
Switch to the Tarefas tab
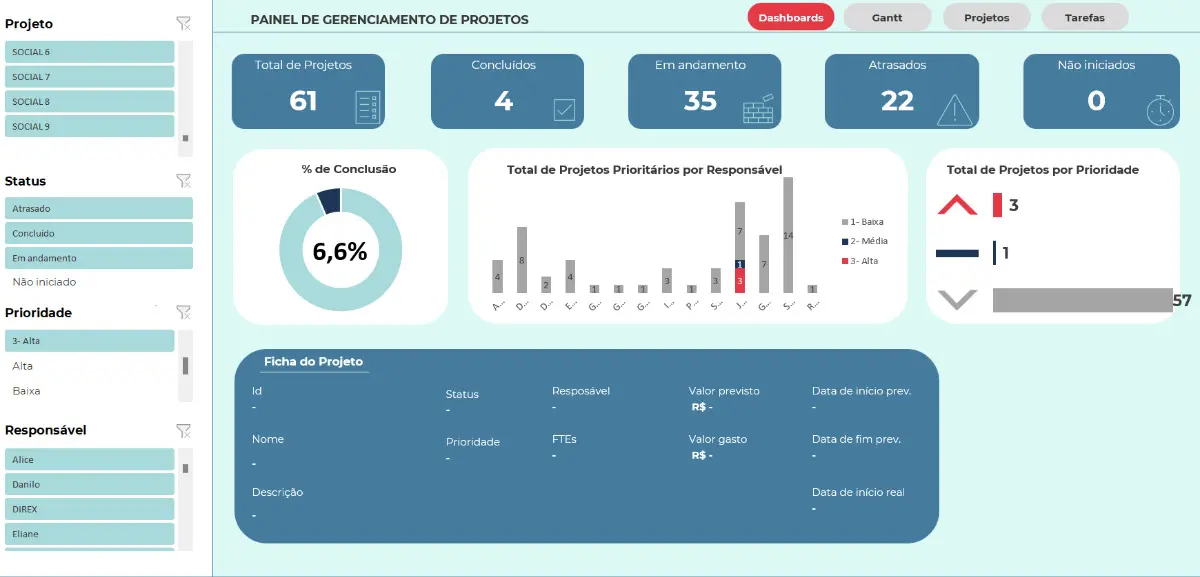pos(1085,17)
